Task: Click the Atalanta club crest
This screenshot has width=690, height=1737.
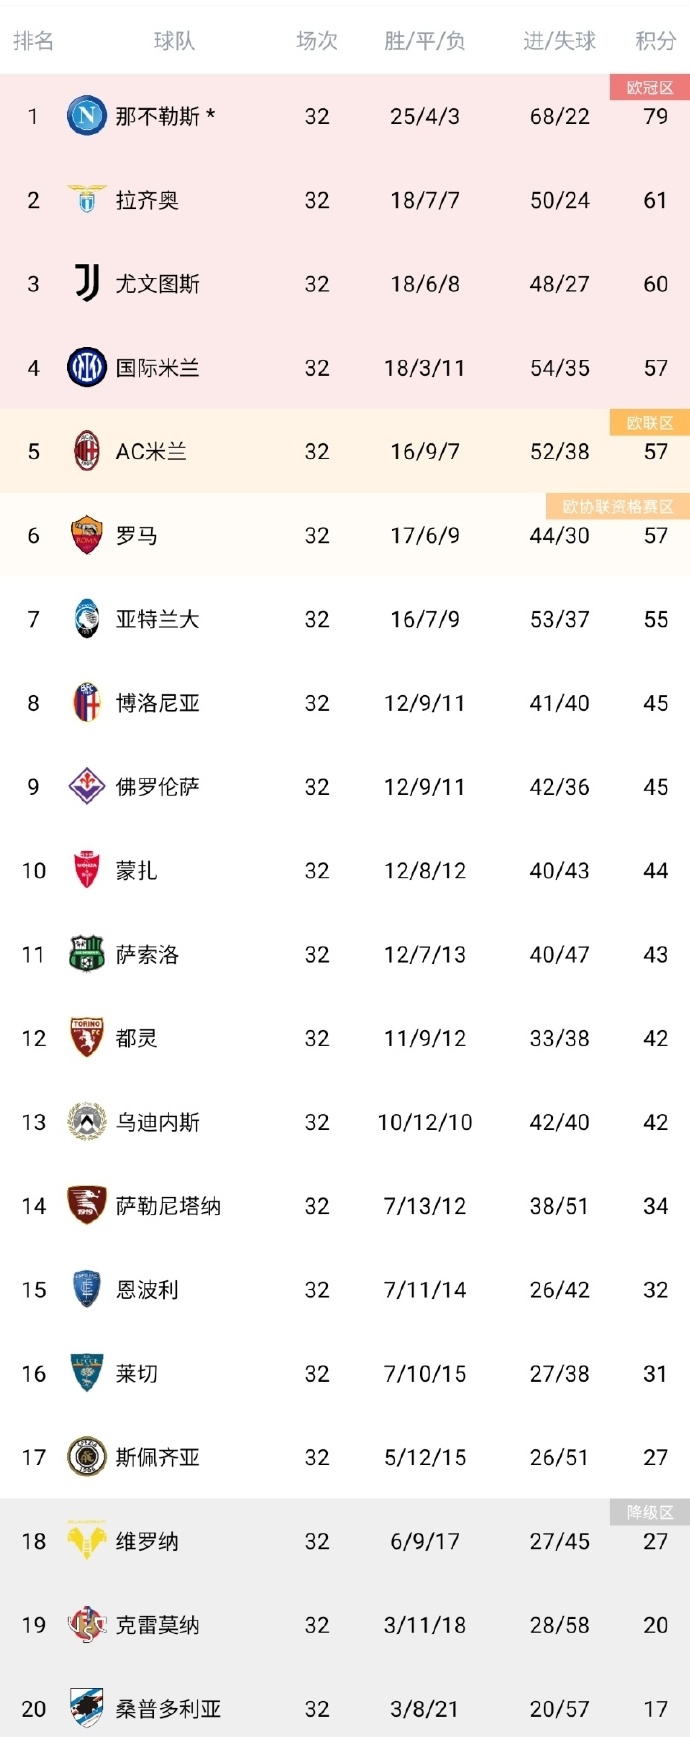Action: click(85, 619)
